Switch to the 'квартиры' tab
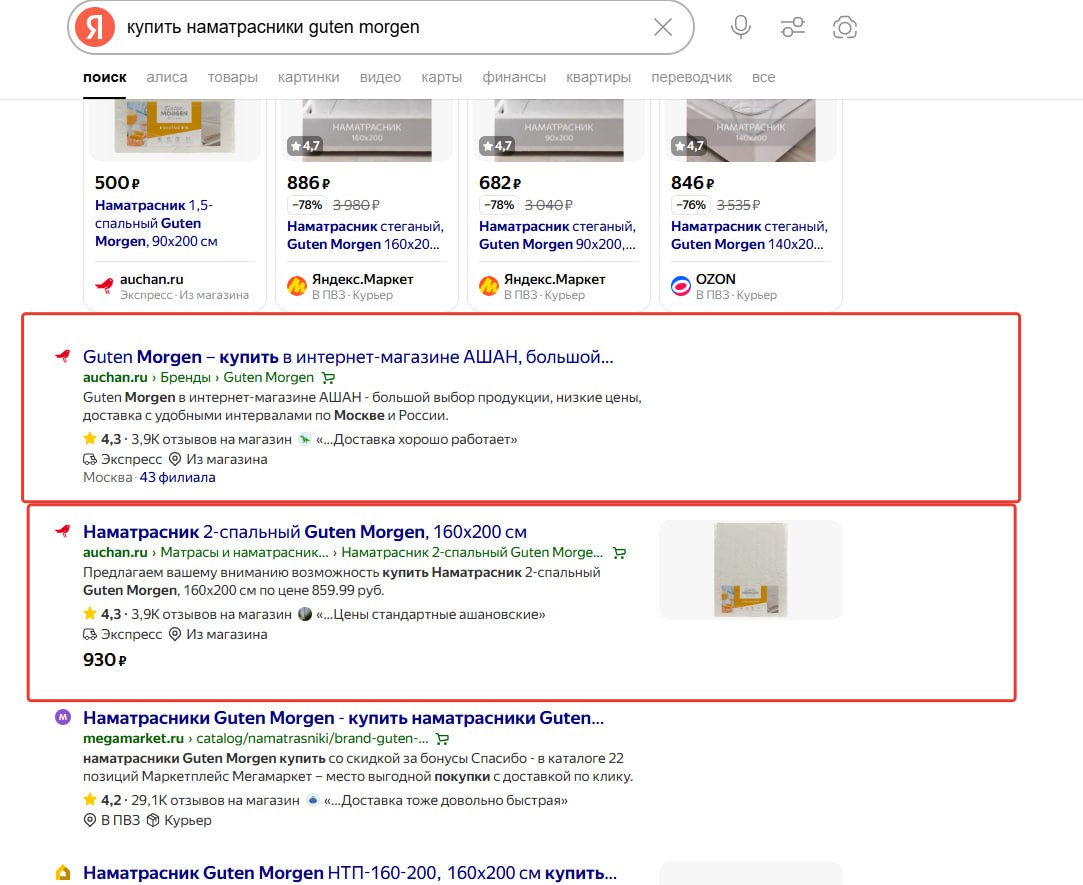The image size is (1083, 885). (x=599, y=77)
